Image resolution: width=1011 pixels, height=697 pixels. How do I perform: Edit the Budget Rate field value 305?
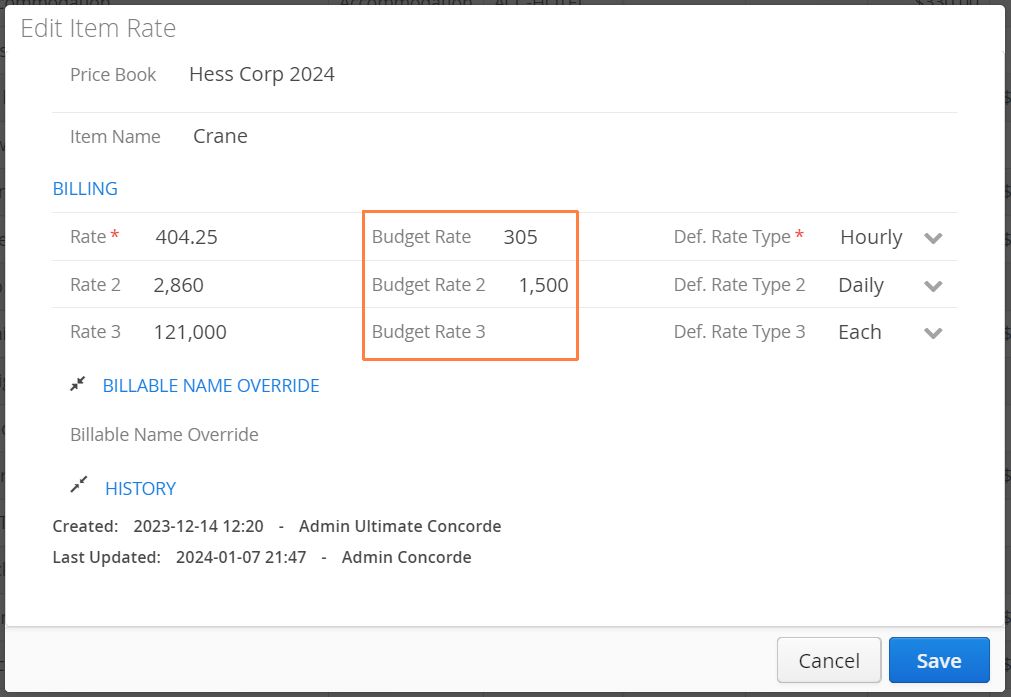pos(520,237)
